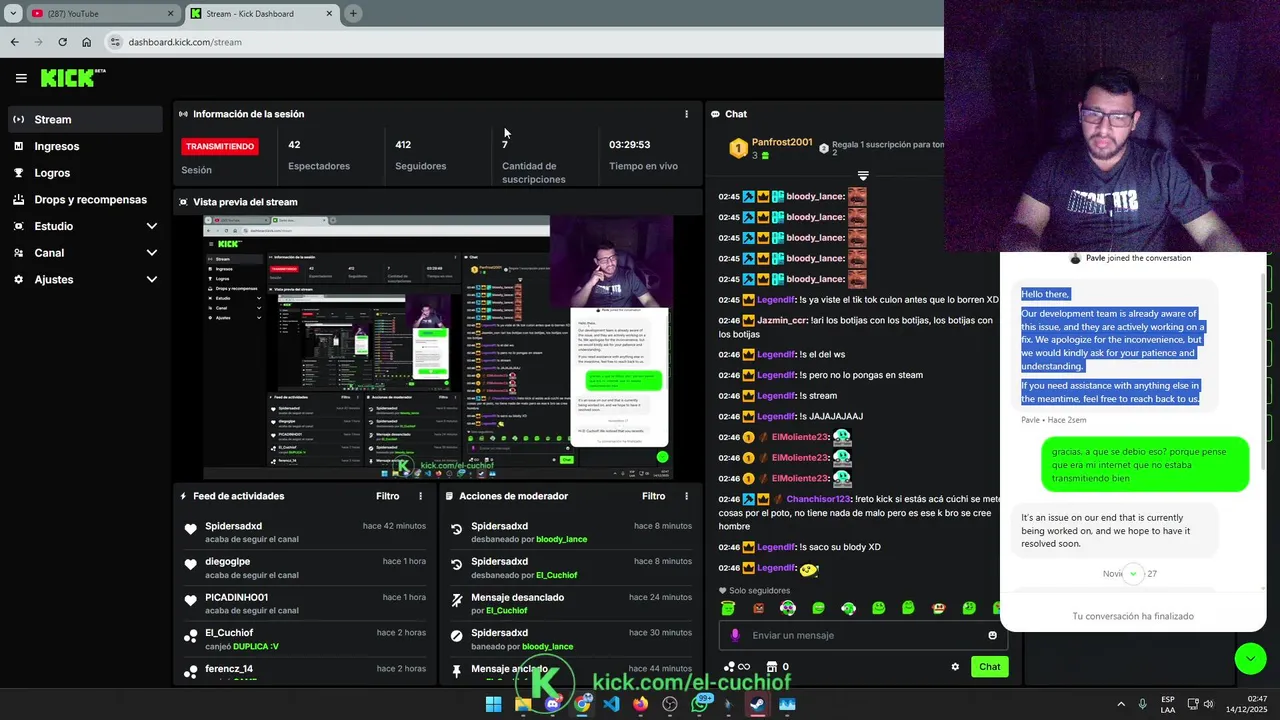Go back with the browser back arrow
1280x720 pixels.
point(14,42)
